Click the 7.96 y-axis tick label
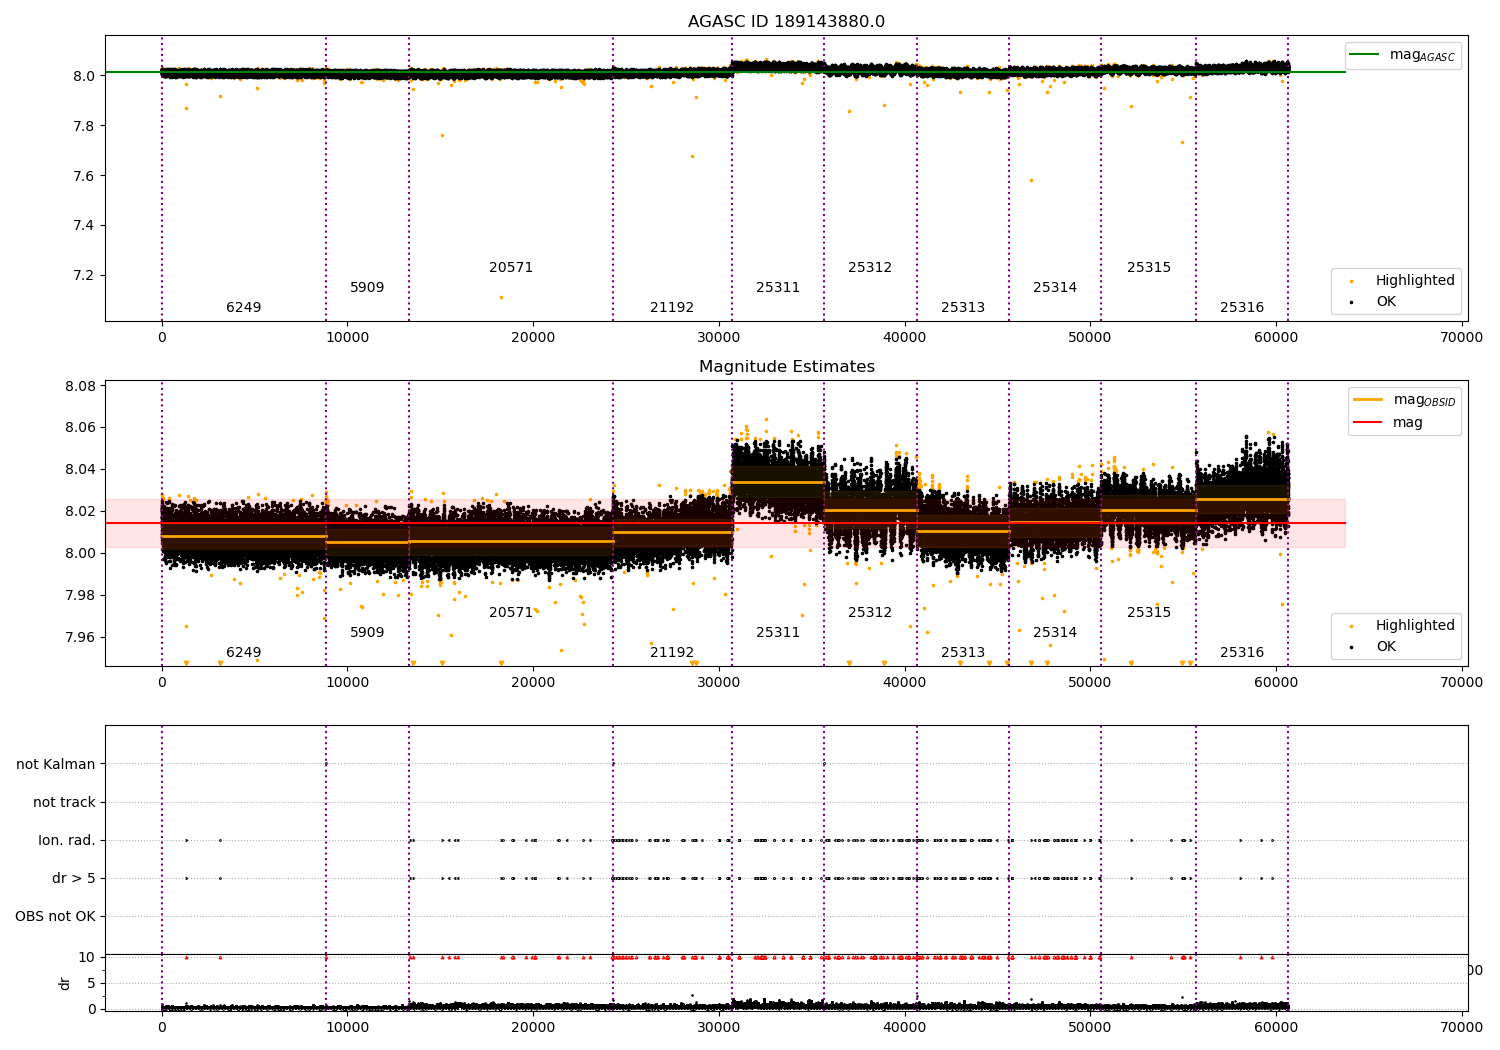This screenshot has width=1500, height=1050. point(80,638)
